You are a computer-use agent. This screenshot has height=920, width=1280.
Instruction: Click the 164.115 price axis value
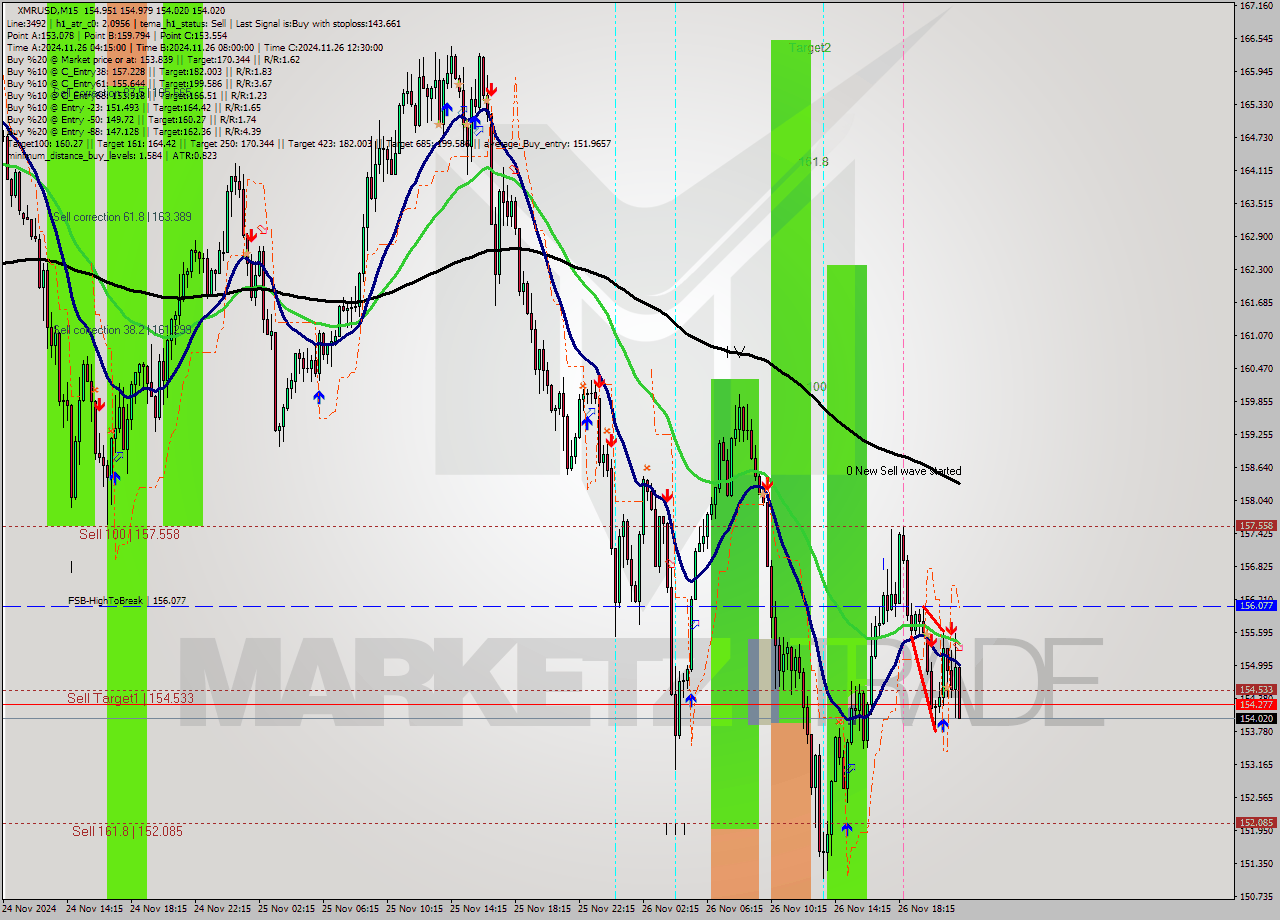pyautogui.click(x=1256, y=171)
